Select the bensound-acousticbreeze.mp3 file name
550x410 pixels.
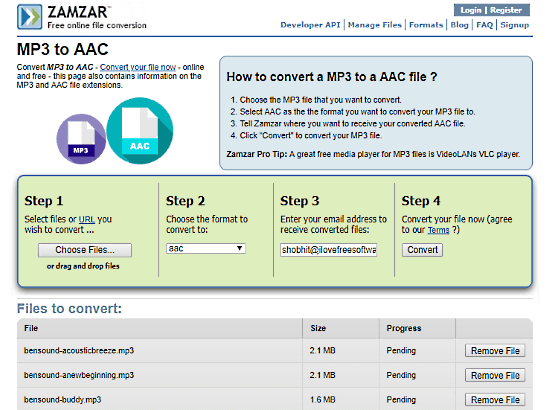tap(79, 351)
